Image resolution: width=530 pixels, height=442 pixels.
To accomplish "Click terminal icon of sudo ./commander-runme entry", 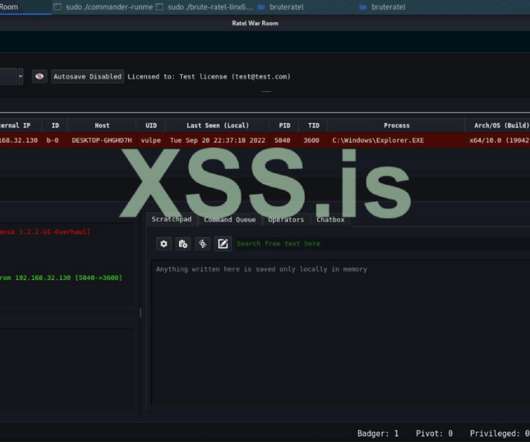I will tap(58, 7).
